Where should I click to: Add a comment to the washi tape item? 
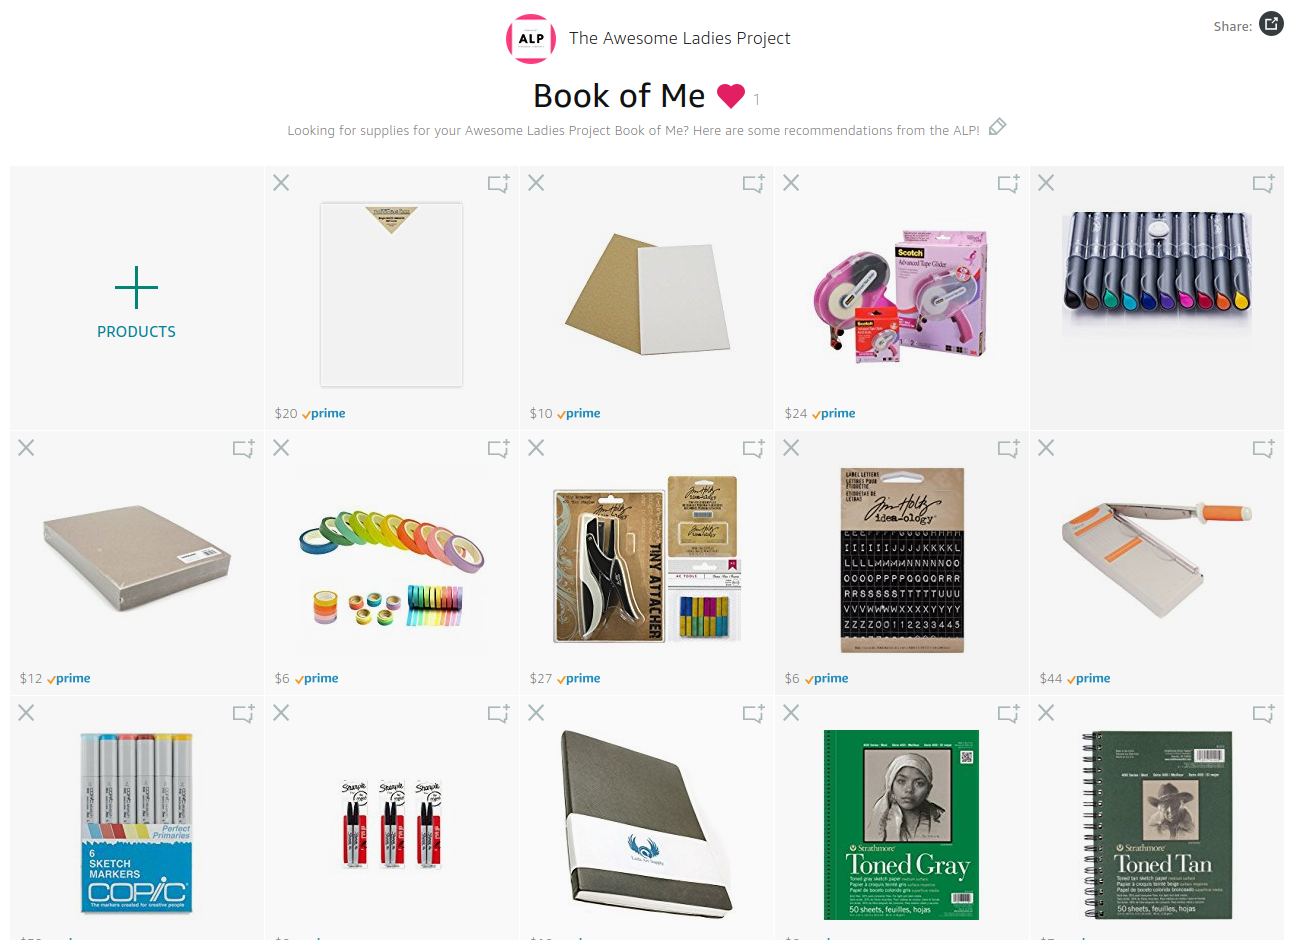click(498, 448)
